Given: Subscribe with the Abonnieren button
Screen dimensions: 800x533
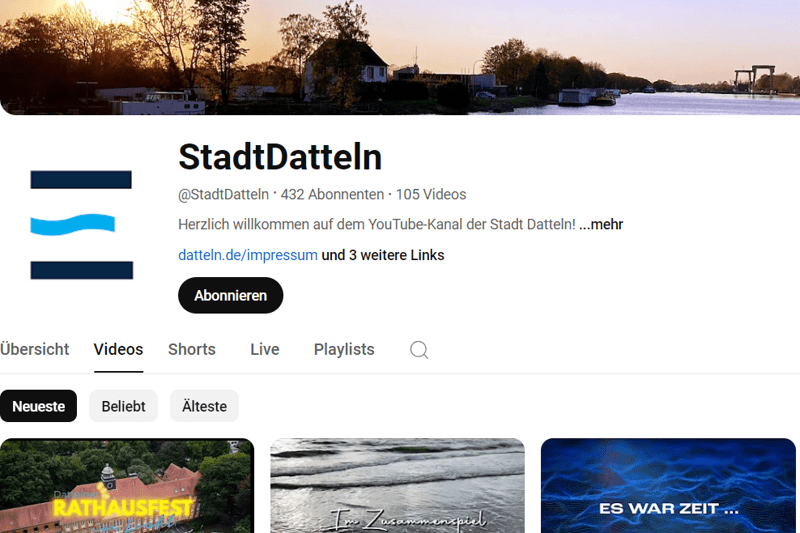Looking at the screenshot, I should coord(231,295).
